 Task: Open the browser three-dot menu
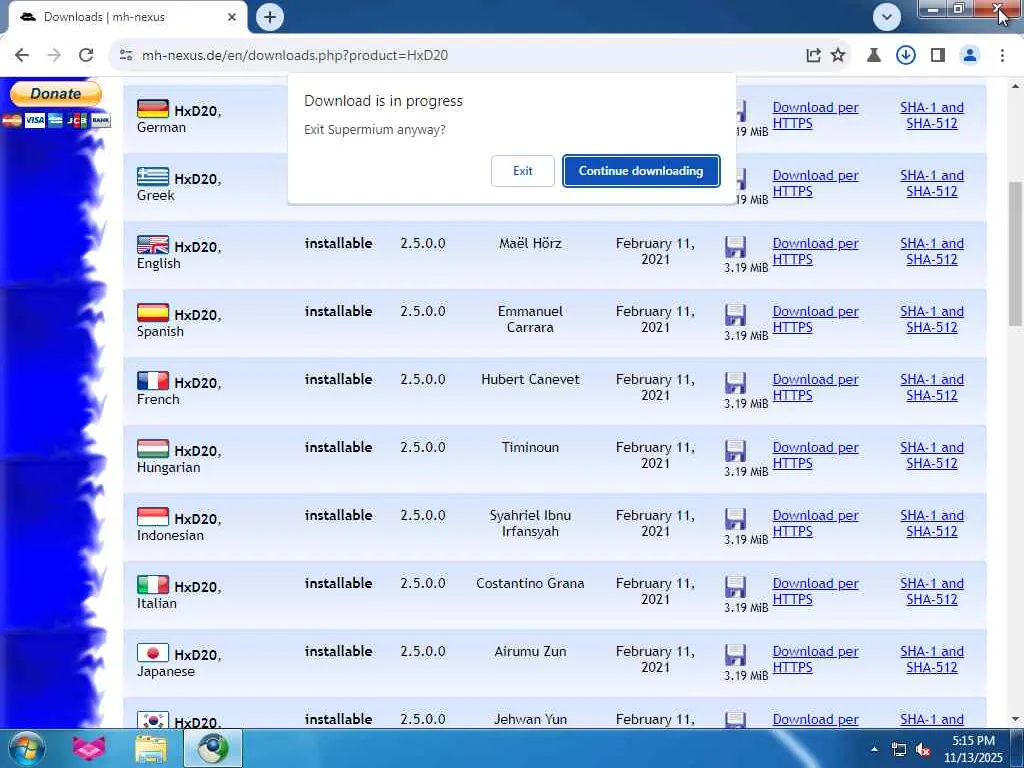click(1002, 56)
